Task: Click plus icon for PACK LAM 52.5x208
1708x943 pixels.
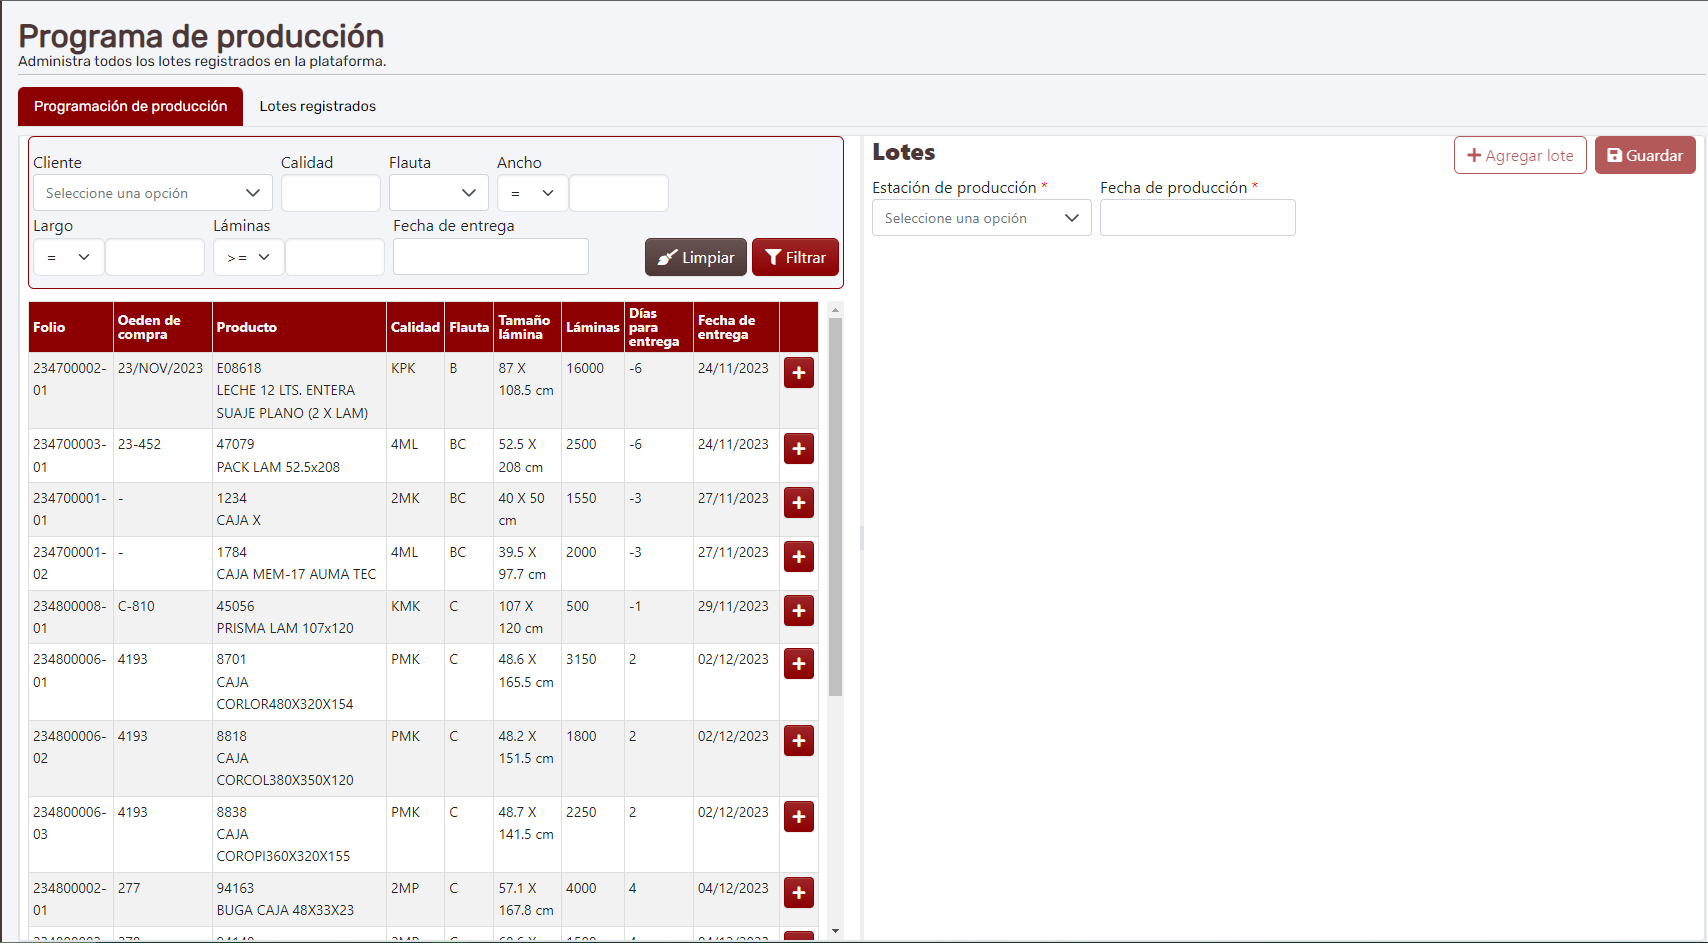Action: pyautogui.click(x=798, y=449)
